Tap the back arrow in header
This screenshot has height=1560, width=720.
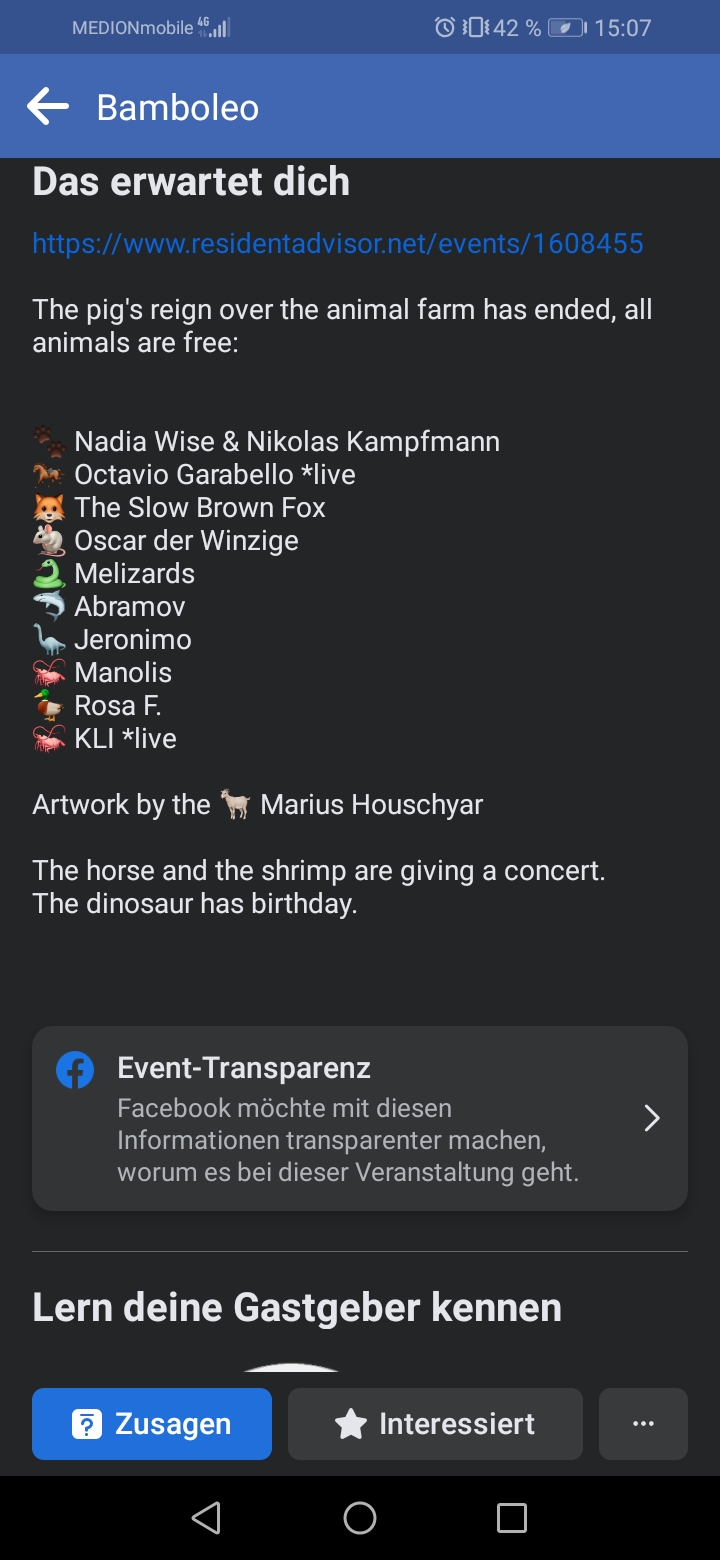[x=48, y=106]
